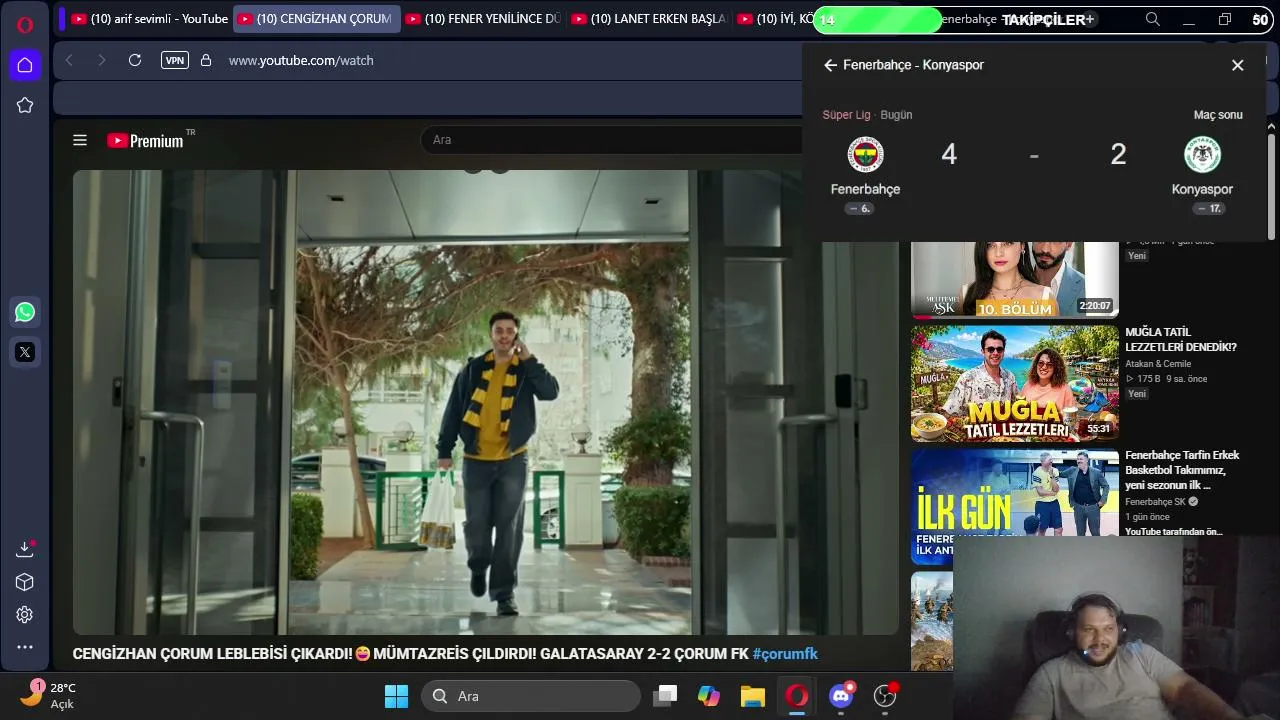Open the #çorumfk hashtag link
The image size is (1280, 720).
coord(785,654)
